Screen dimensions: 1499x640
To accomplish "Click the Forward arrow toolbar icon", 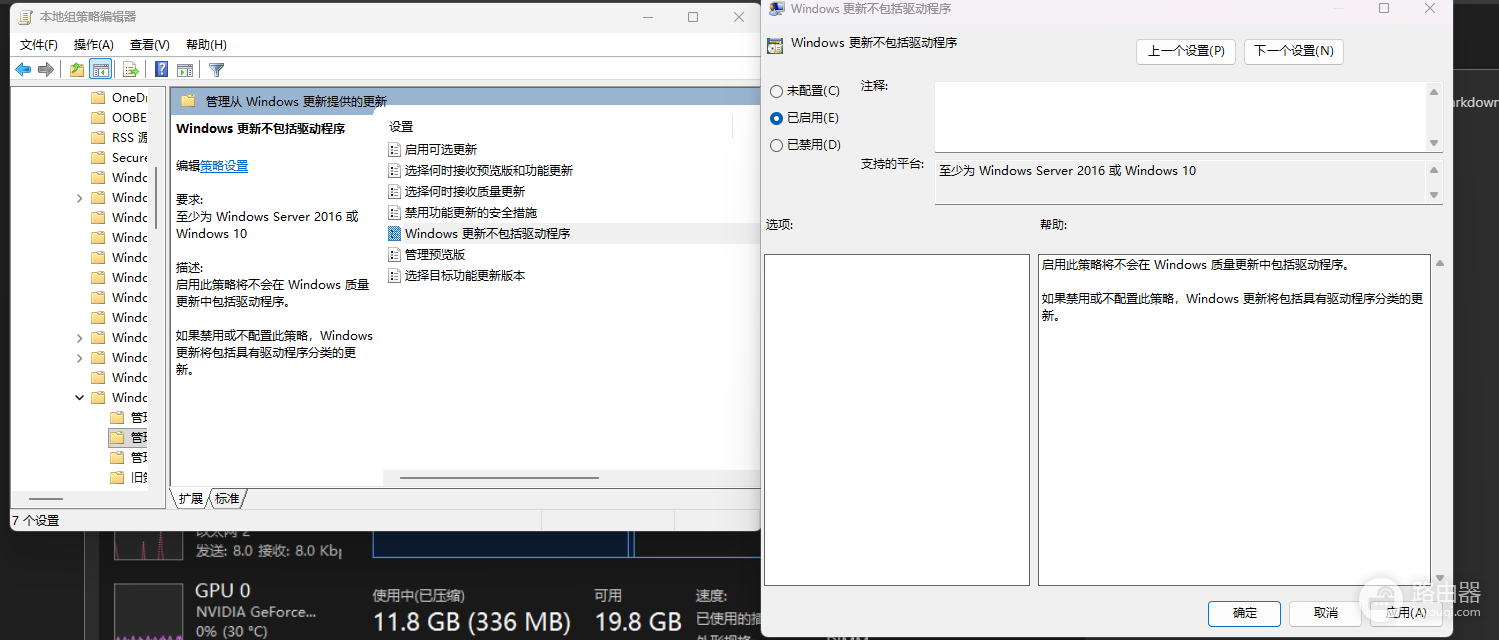I will [46, 69].
